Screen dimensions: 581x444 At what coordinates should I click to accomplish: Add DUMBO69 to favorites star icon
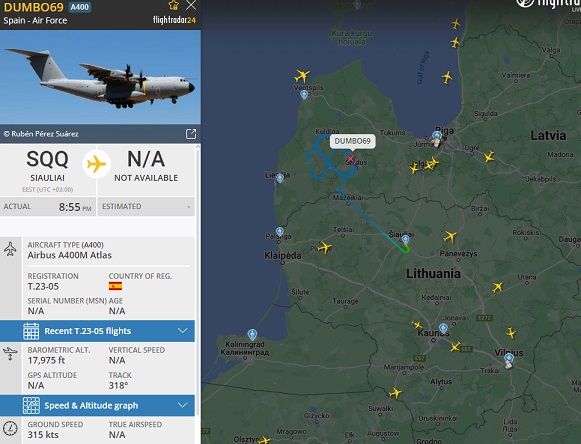coord(173,5)
